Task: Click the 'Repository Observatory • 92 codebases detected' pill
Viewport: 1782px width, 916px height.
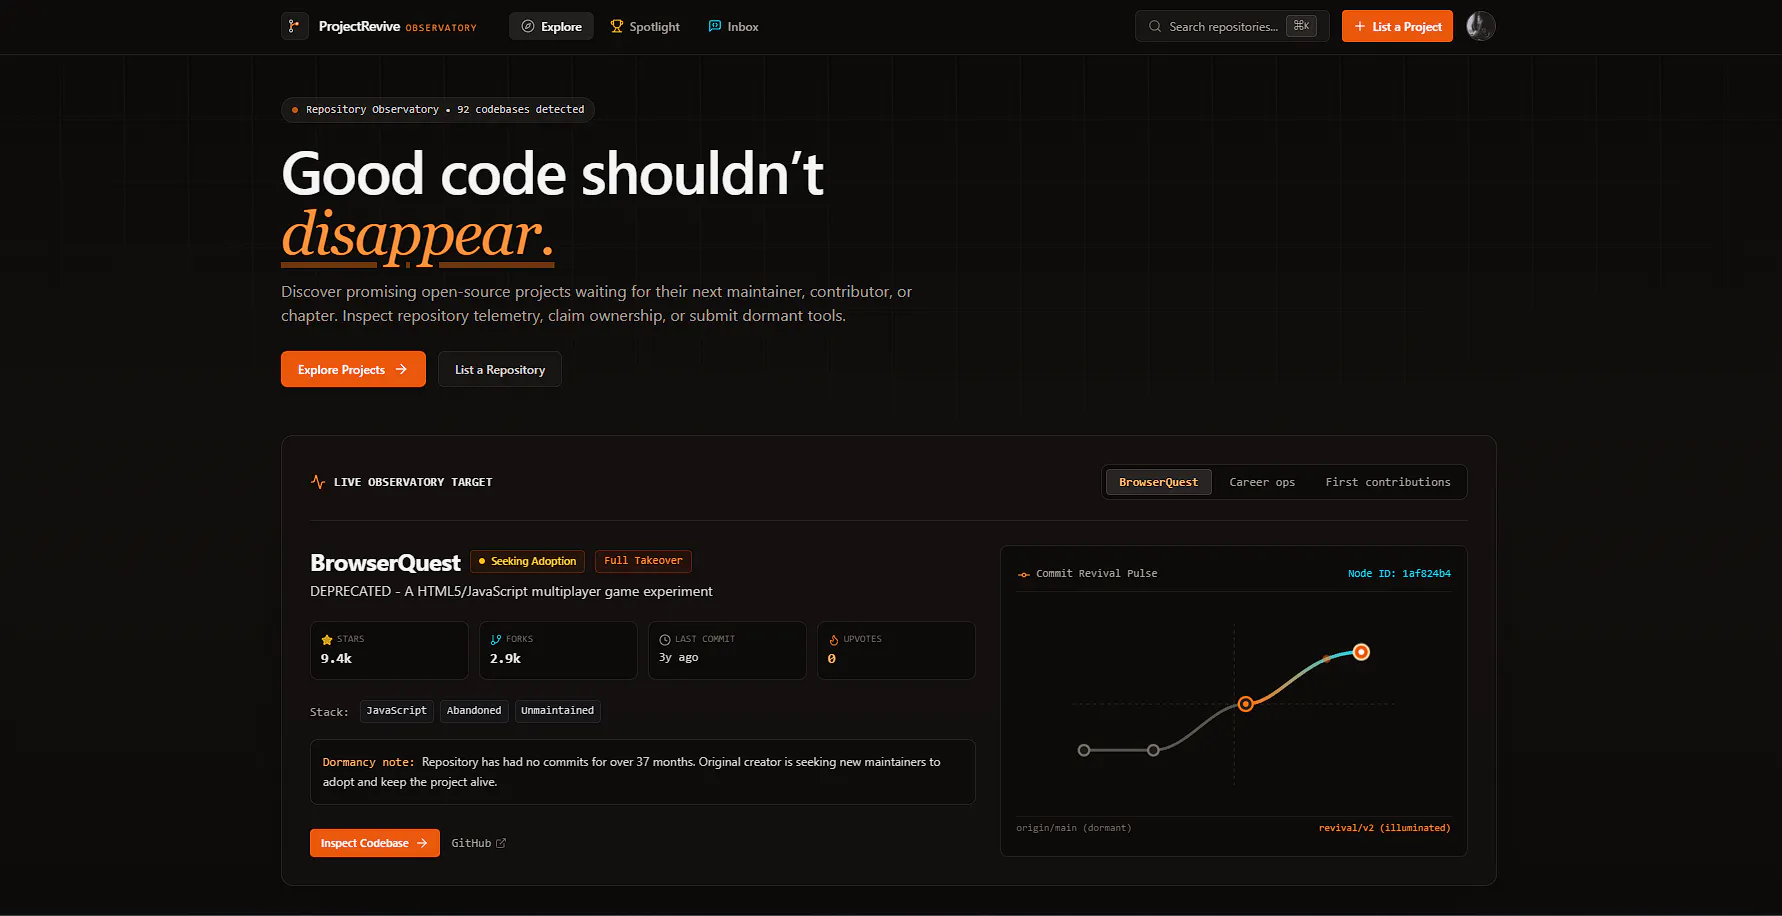Action: coord(438,109)
